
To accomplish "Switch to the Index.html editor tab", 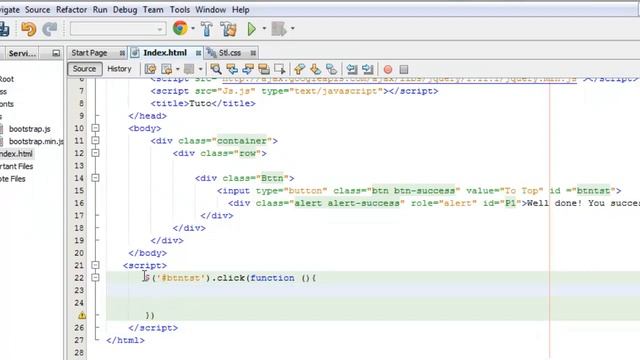I will pyautogui.click(x=165, y=53).
